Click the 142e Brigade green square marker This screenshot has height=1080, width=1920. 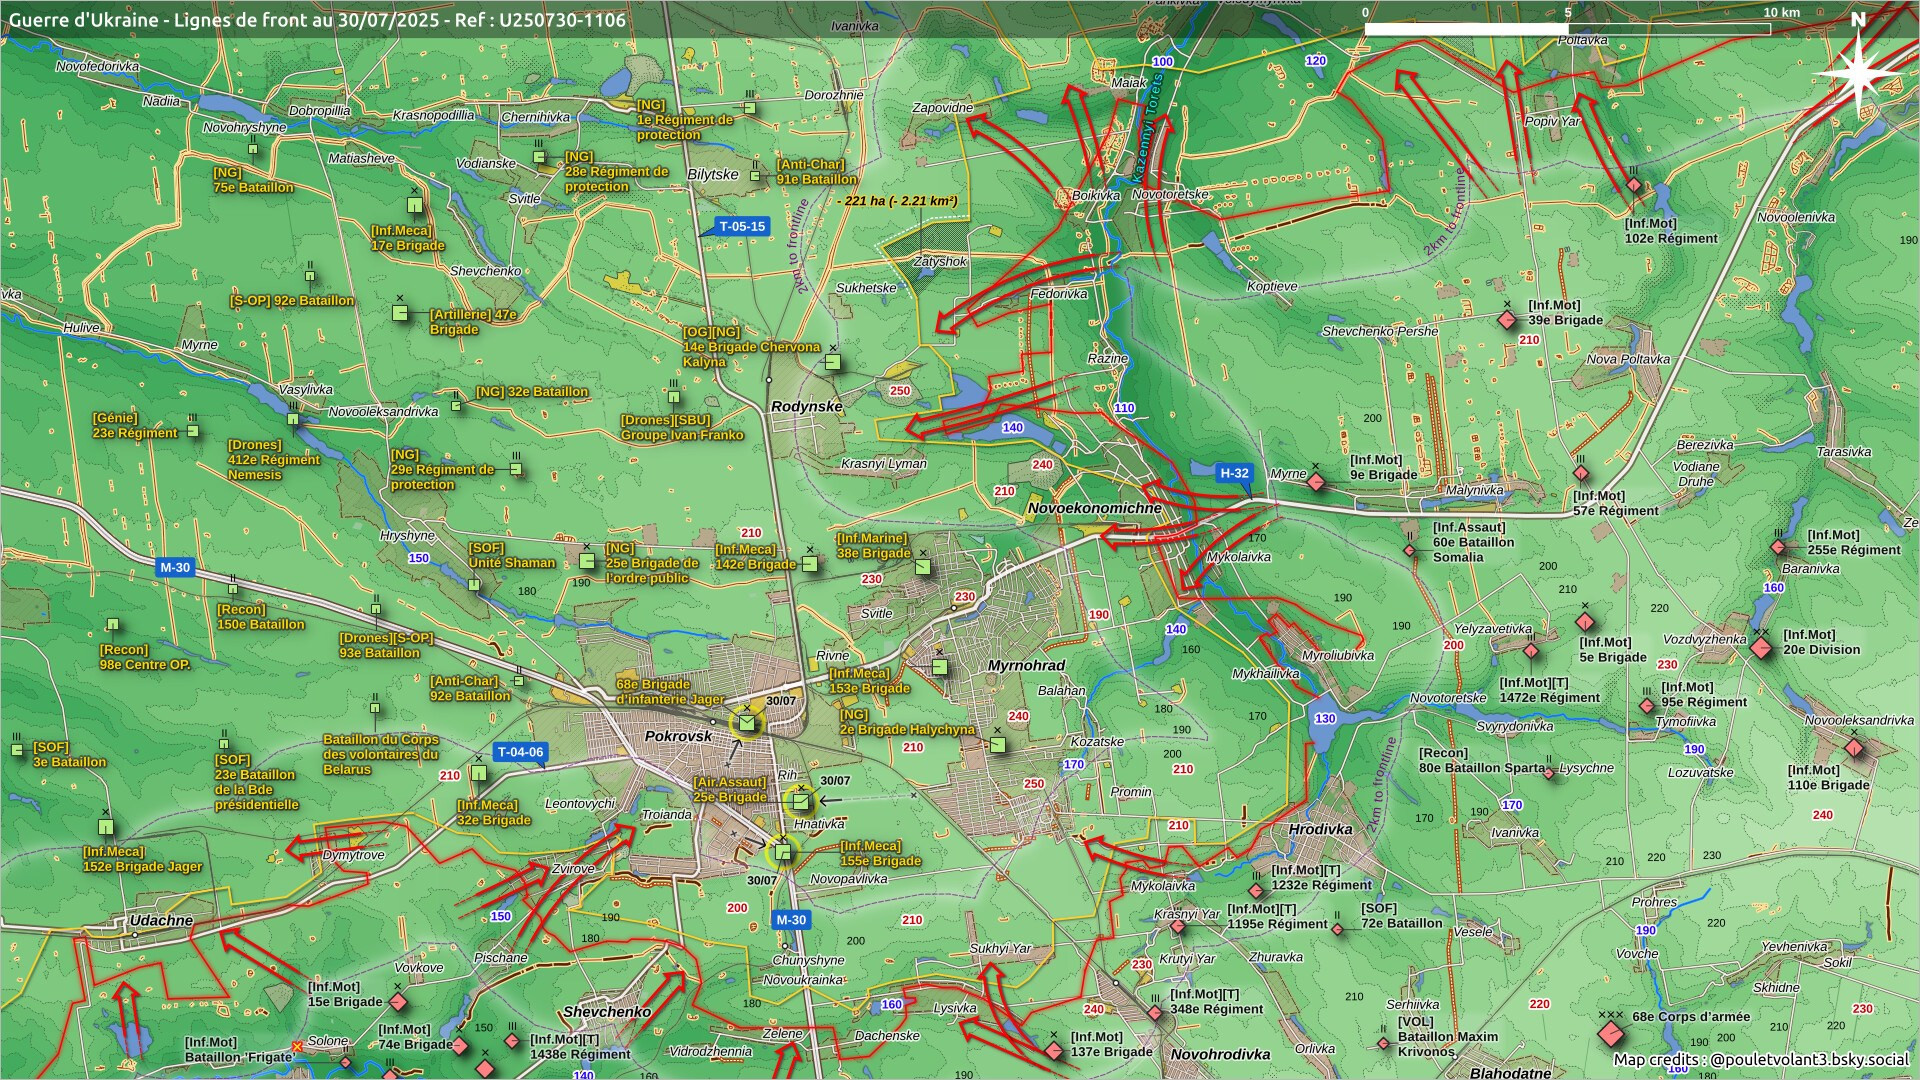810,565
